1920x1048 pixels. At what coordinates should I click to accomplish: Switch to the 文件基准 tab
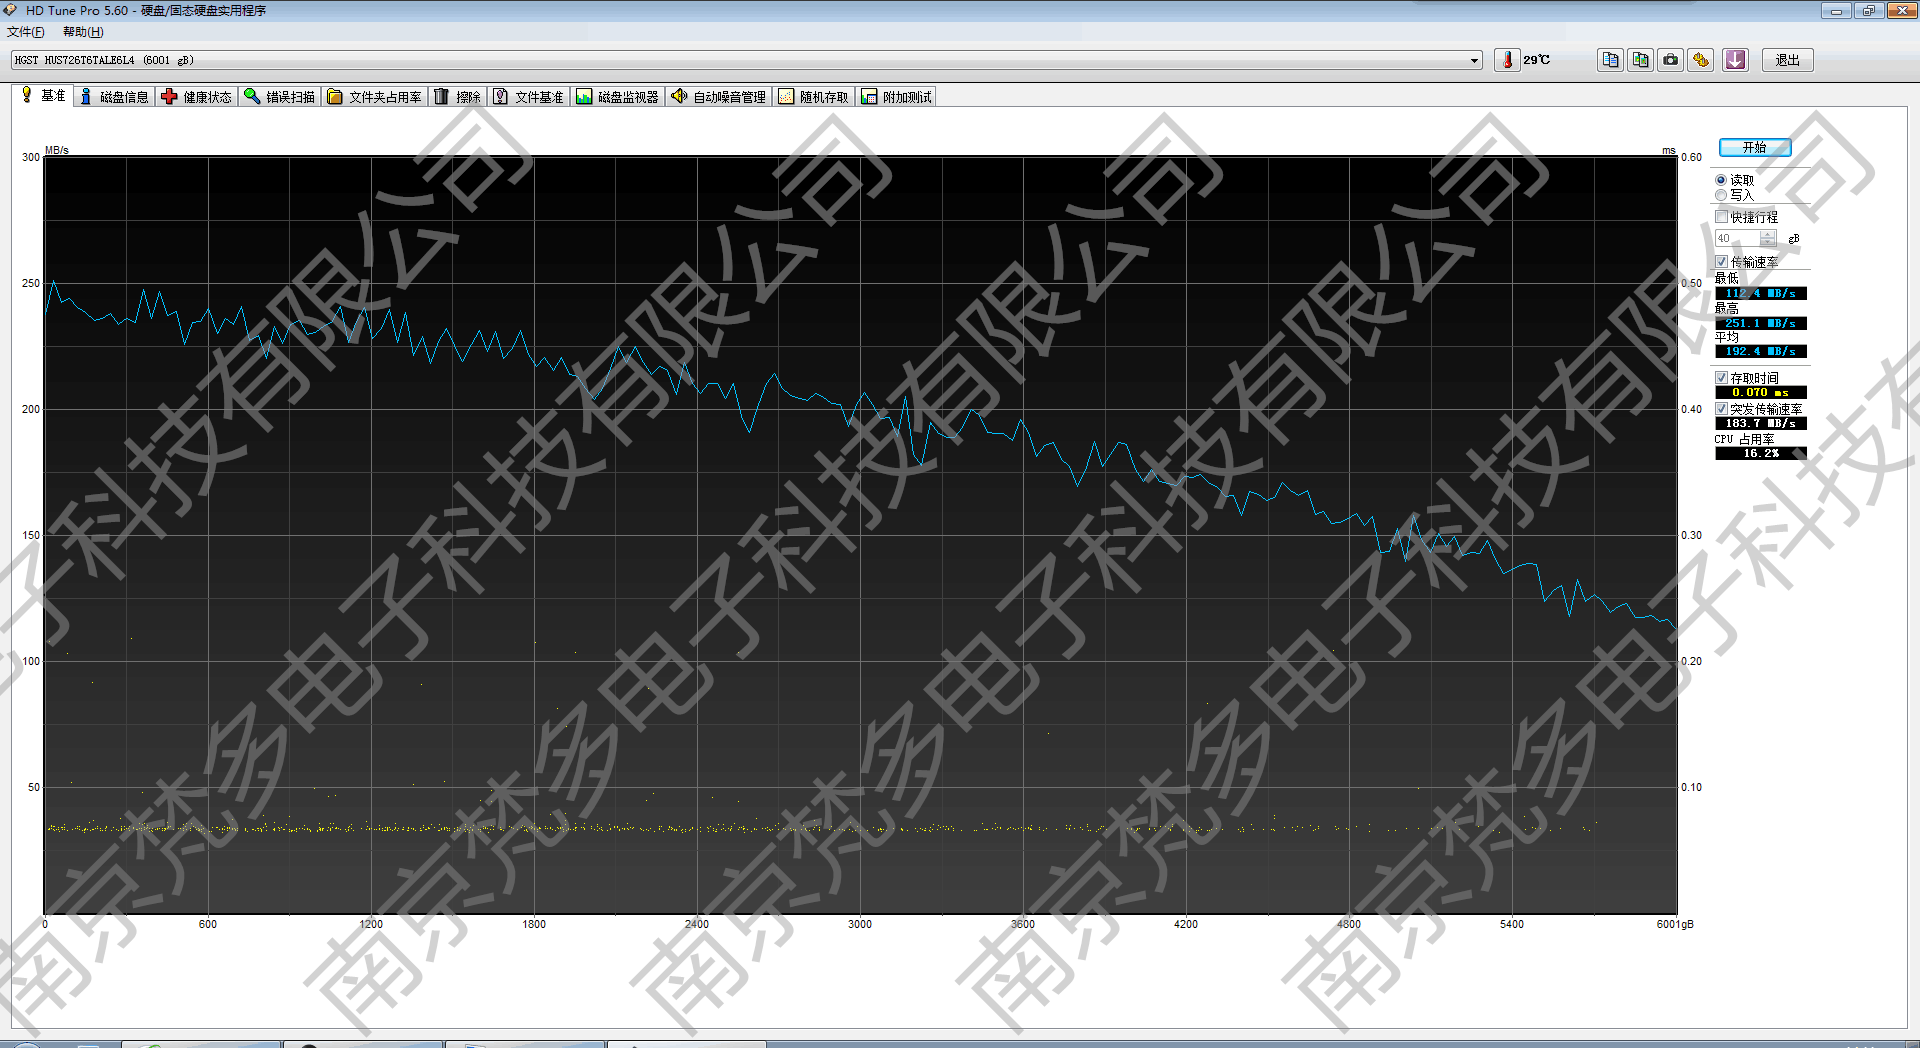(529, 97)
